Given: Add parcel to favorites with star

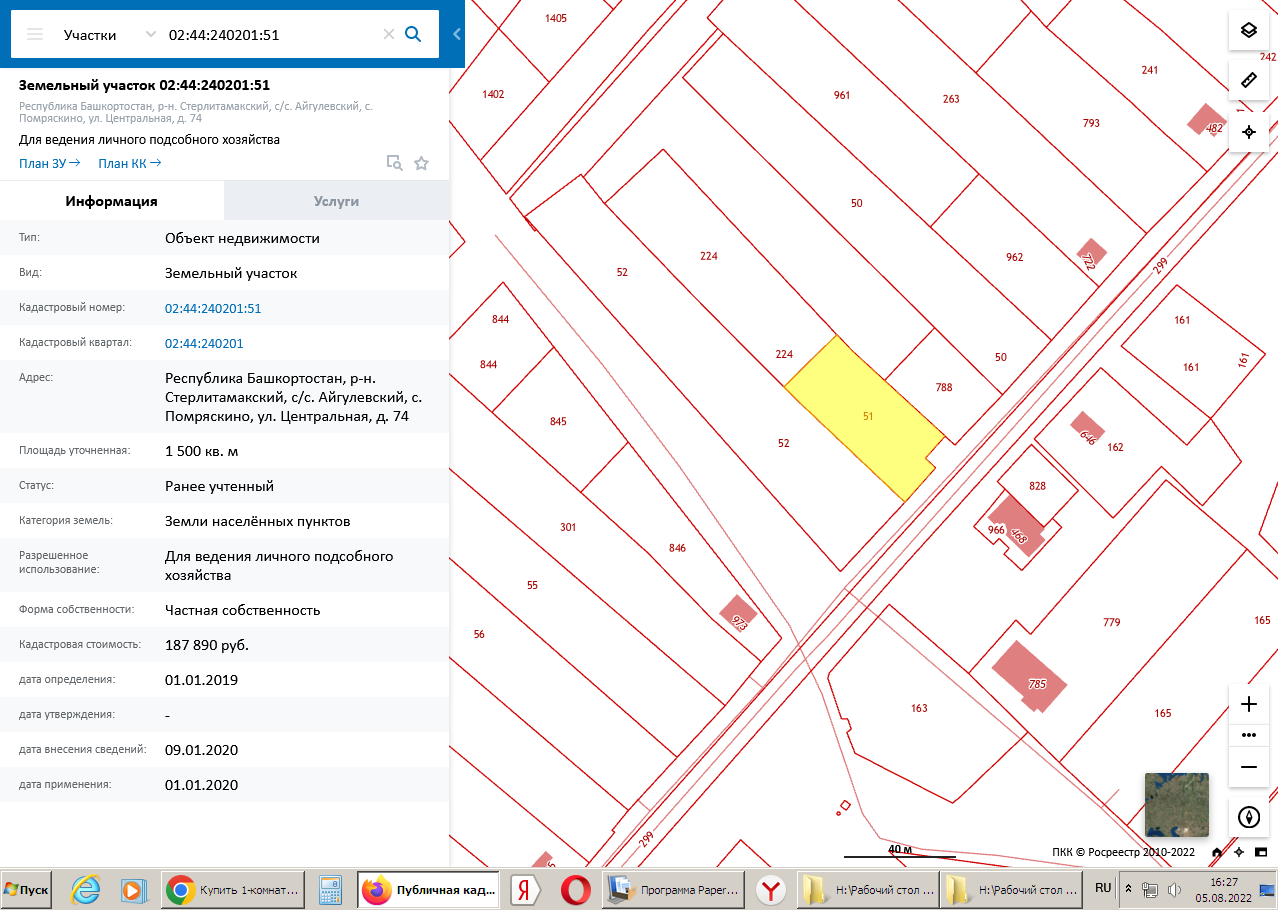Looking at the screenshot, I should 421,163.
